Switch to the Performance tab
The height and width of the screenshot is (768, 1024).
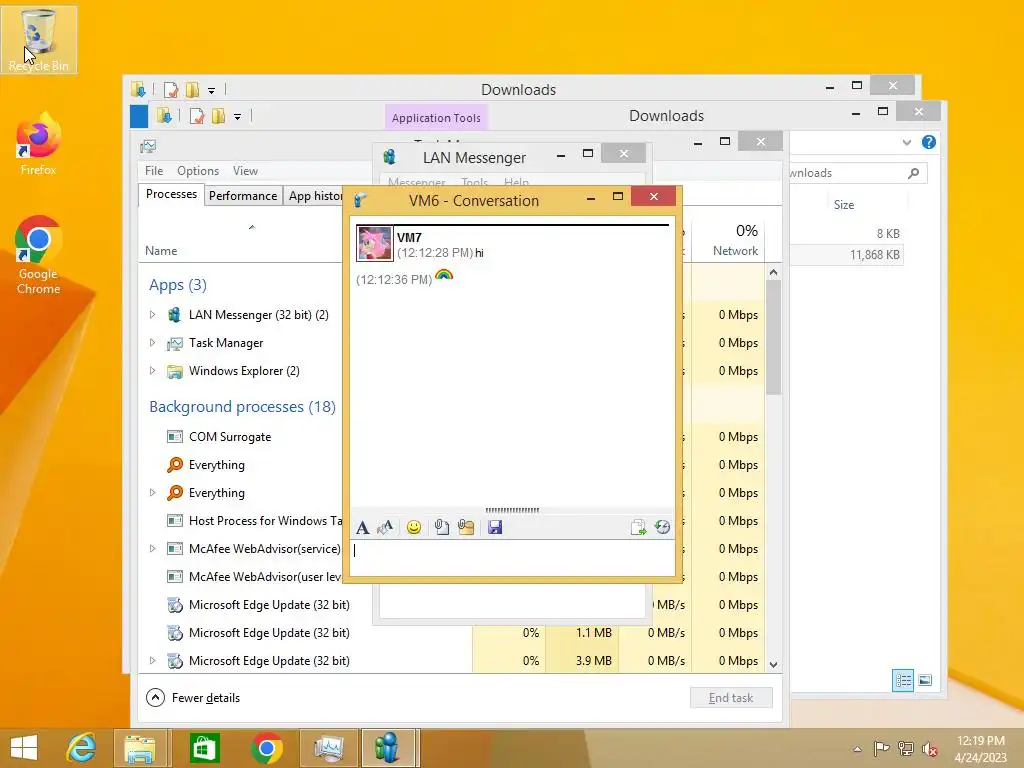(x=243, y=196)
